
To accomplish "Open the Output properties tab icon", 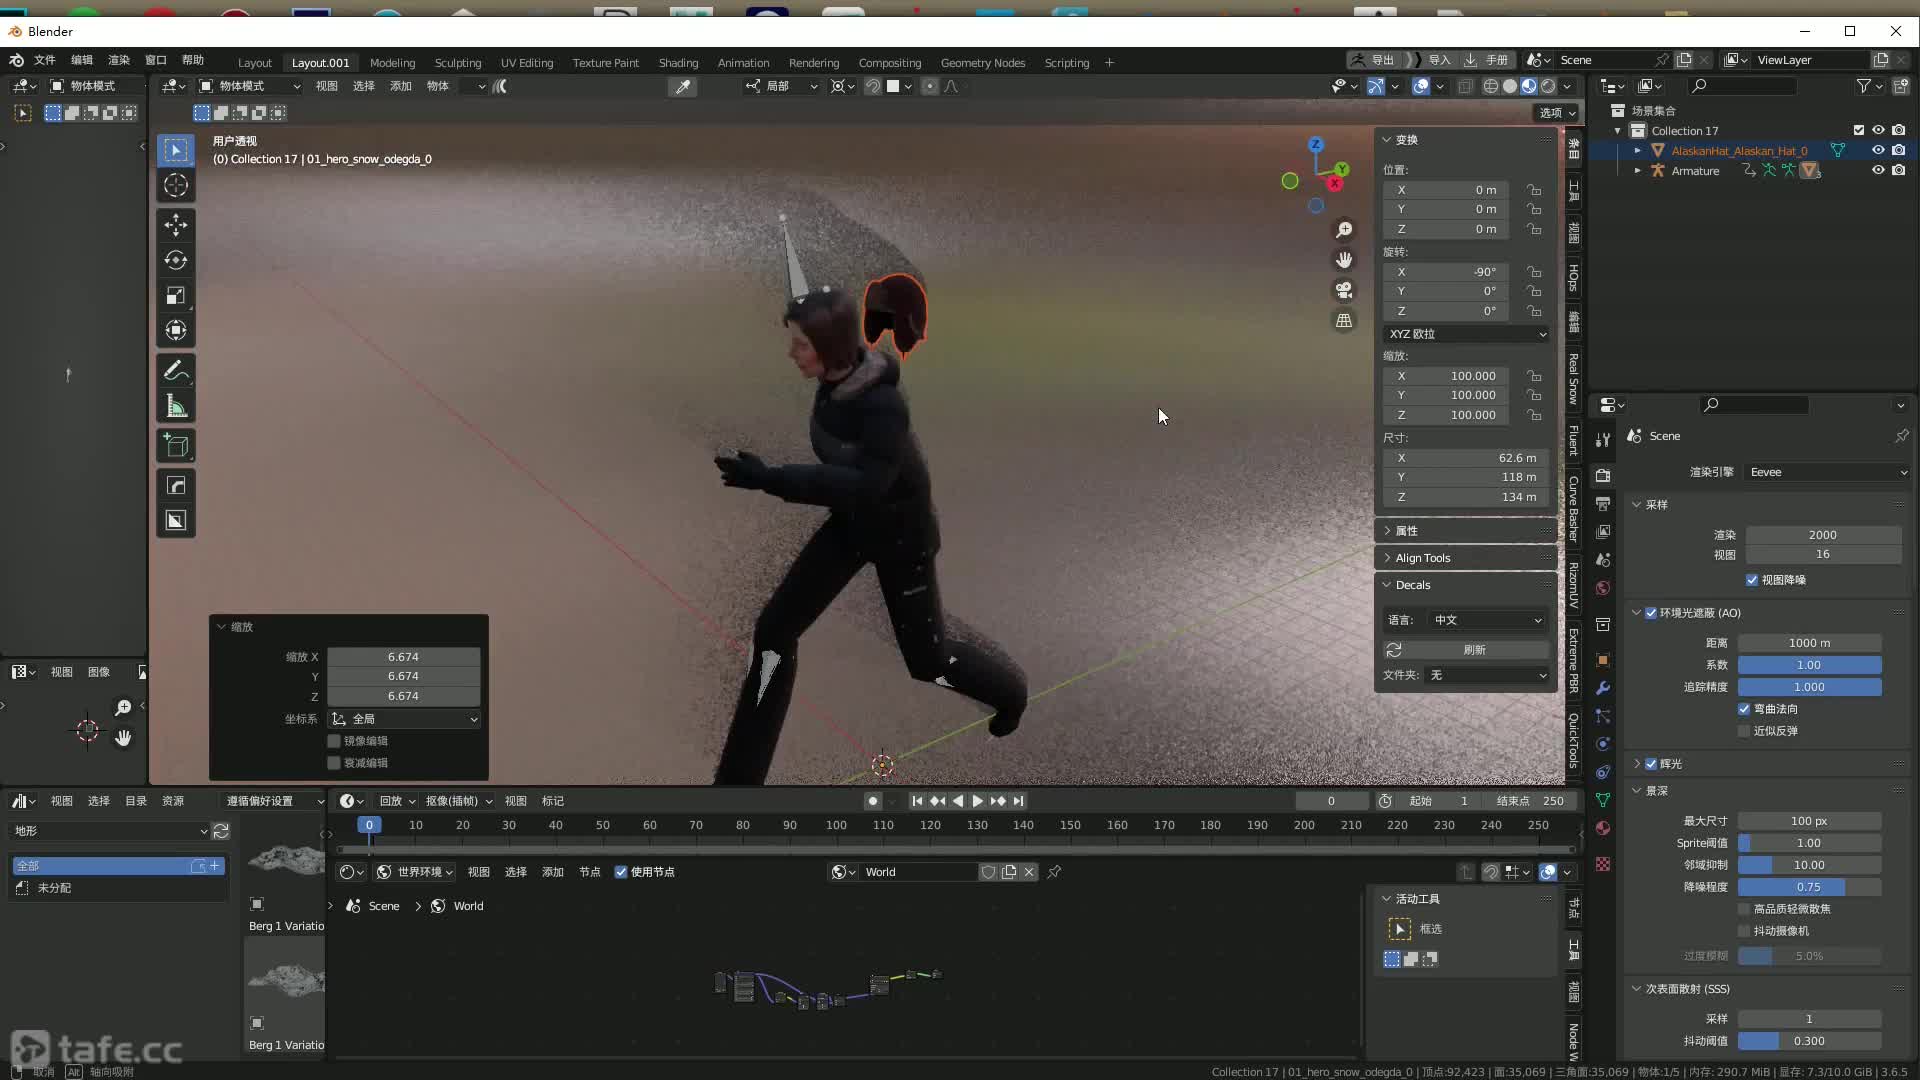I will coord(1603,503).
